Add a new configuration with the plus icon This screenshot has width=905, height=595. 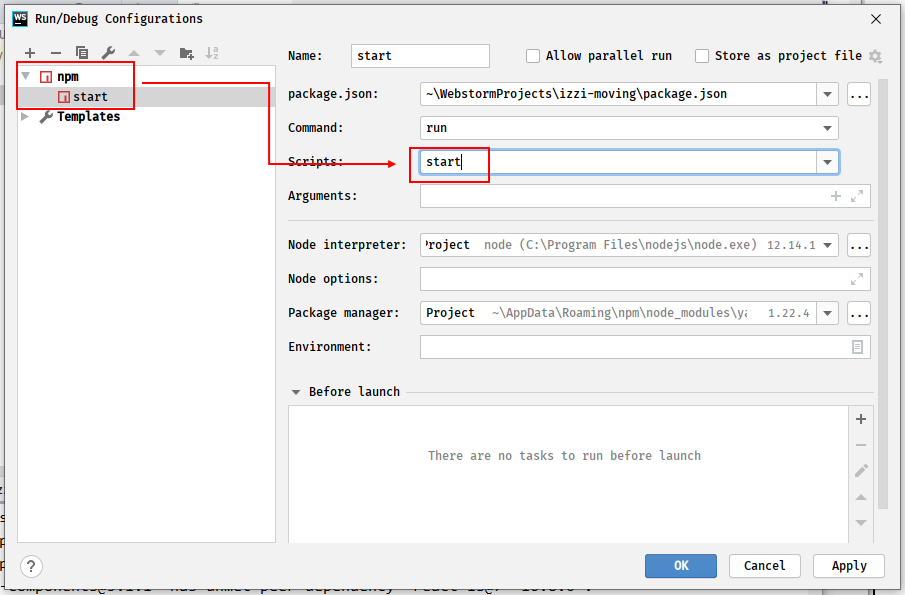tap(30, 54)
